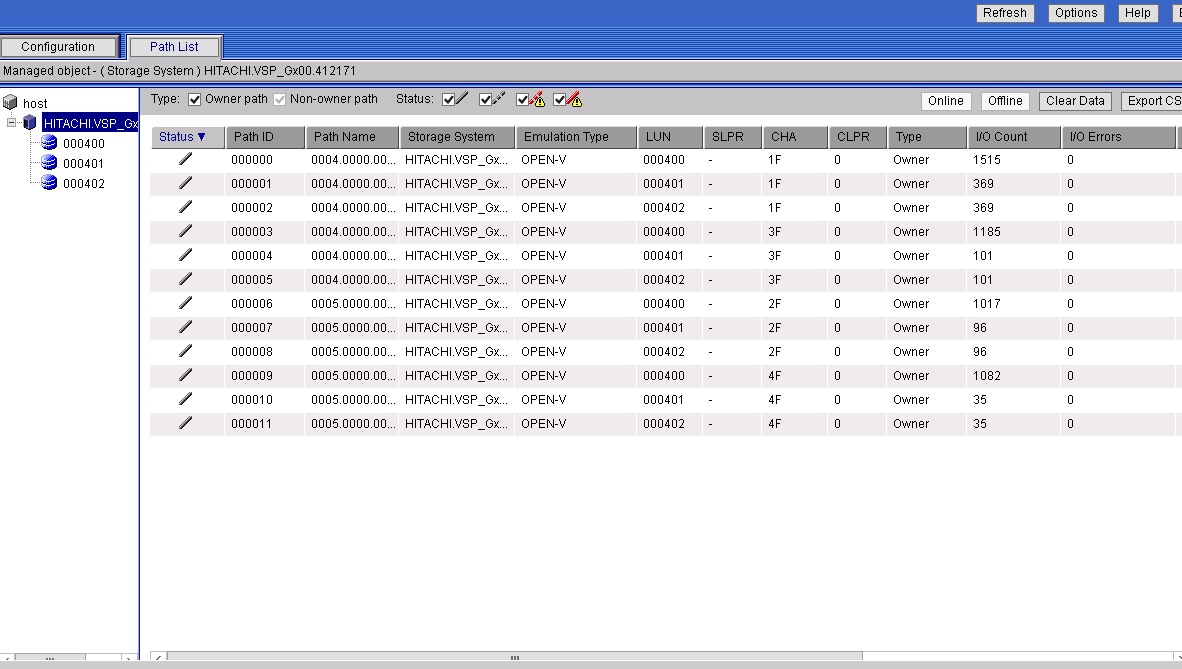The image size is (1182, 669).
Task: Click the disk icon for LU 000401
Action: 49,162
